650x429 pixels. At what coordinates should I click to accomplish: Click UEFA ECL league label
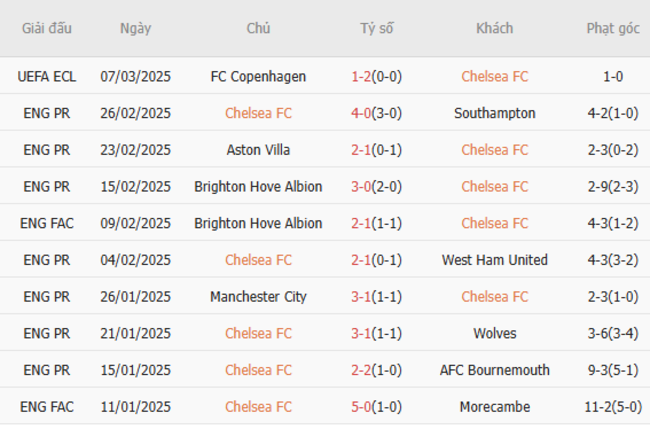coord(46,76)
